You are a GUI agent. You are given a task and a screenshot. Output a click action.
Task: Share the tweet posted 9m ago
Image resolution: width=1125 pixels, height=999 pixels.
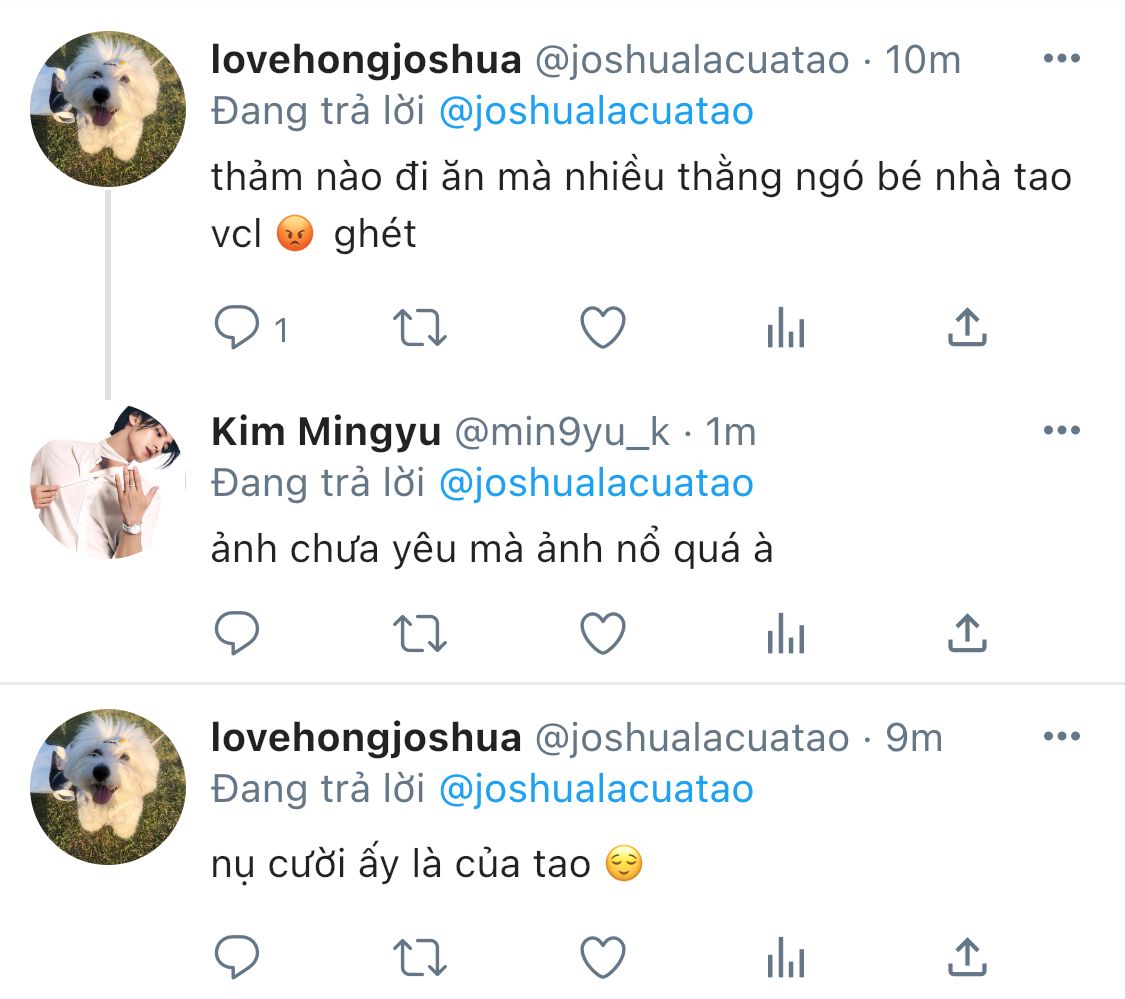pos(967,957)
